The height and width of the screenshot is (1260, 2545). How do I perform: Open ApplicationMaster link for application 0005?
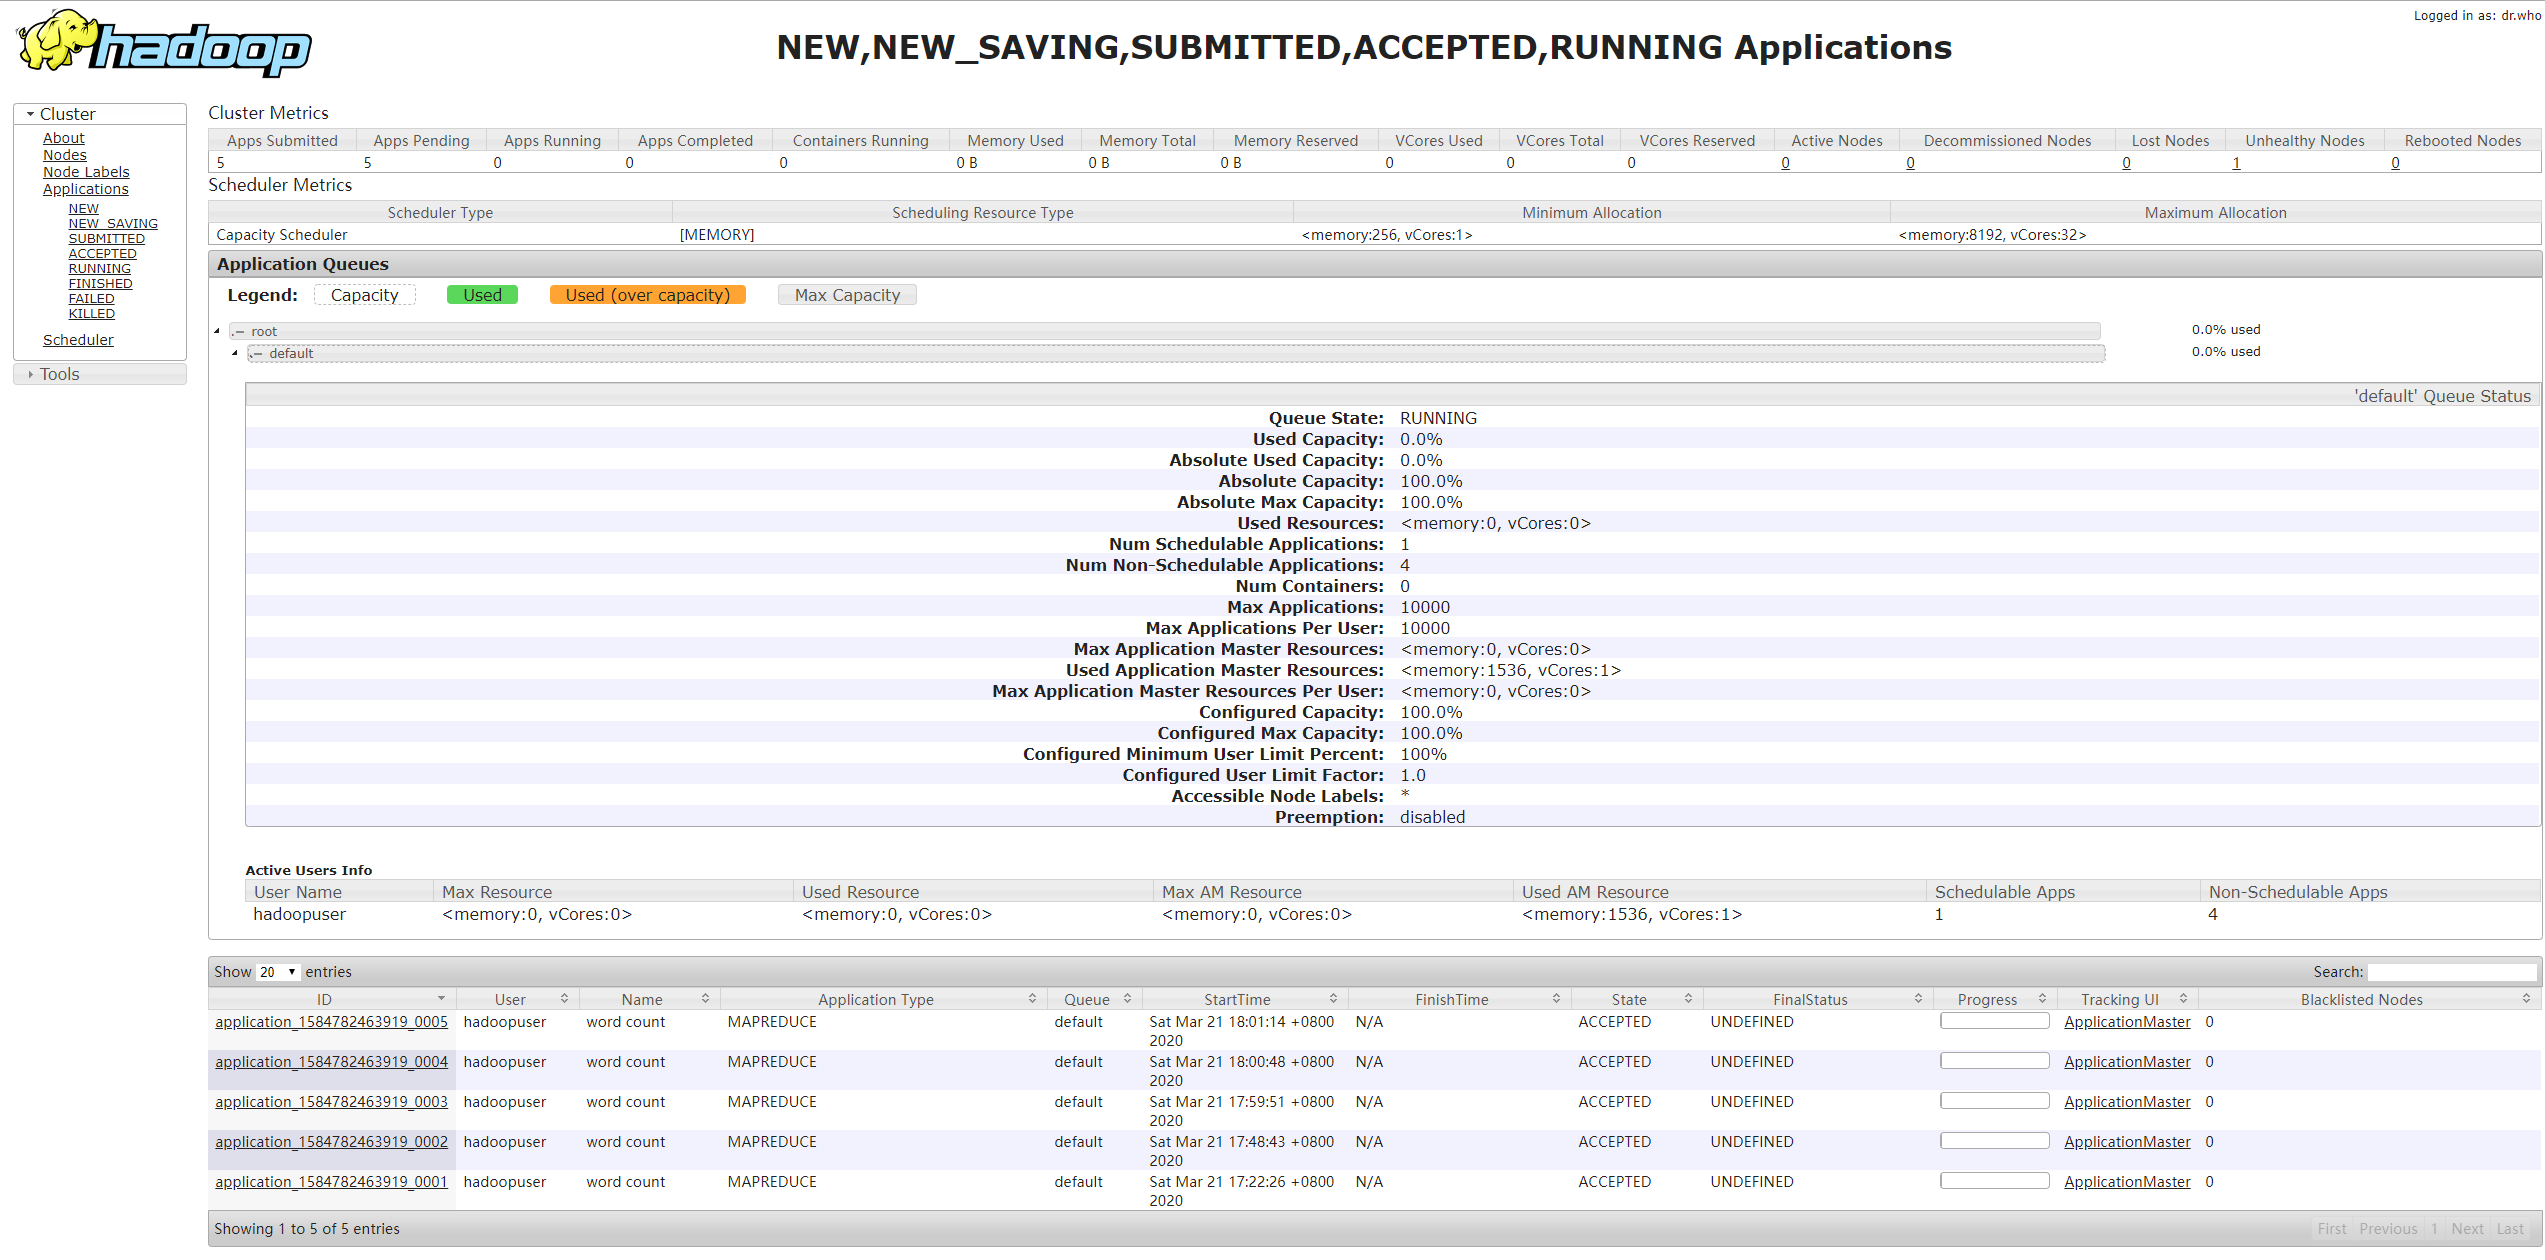click(x=2127, y=1022)
